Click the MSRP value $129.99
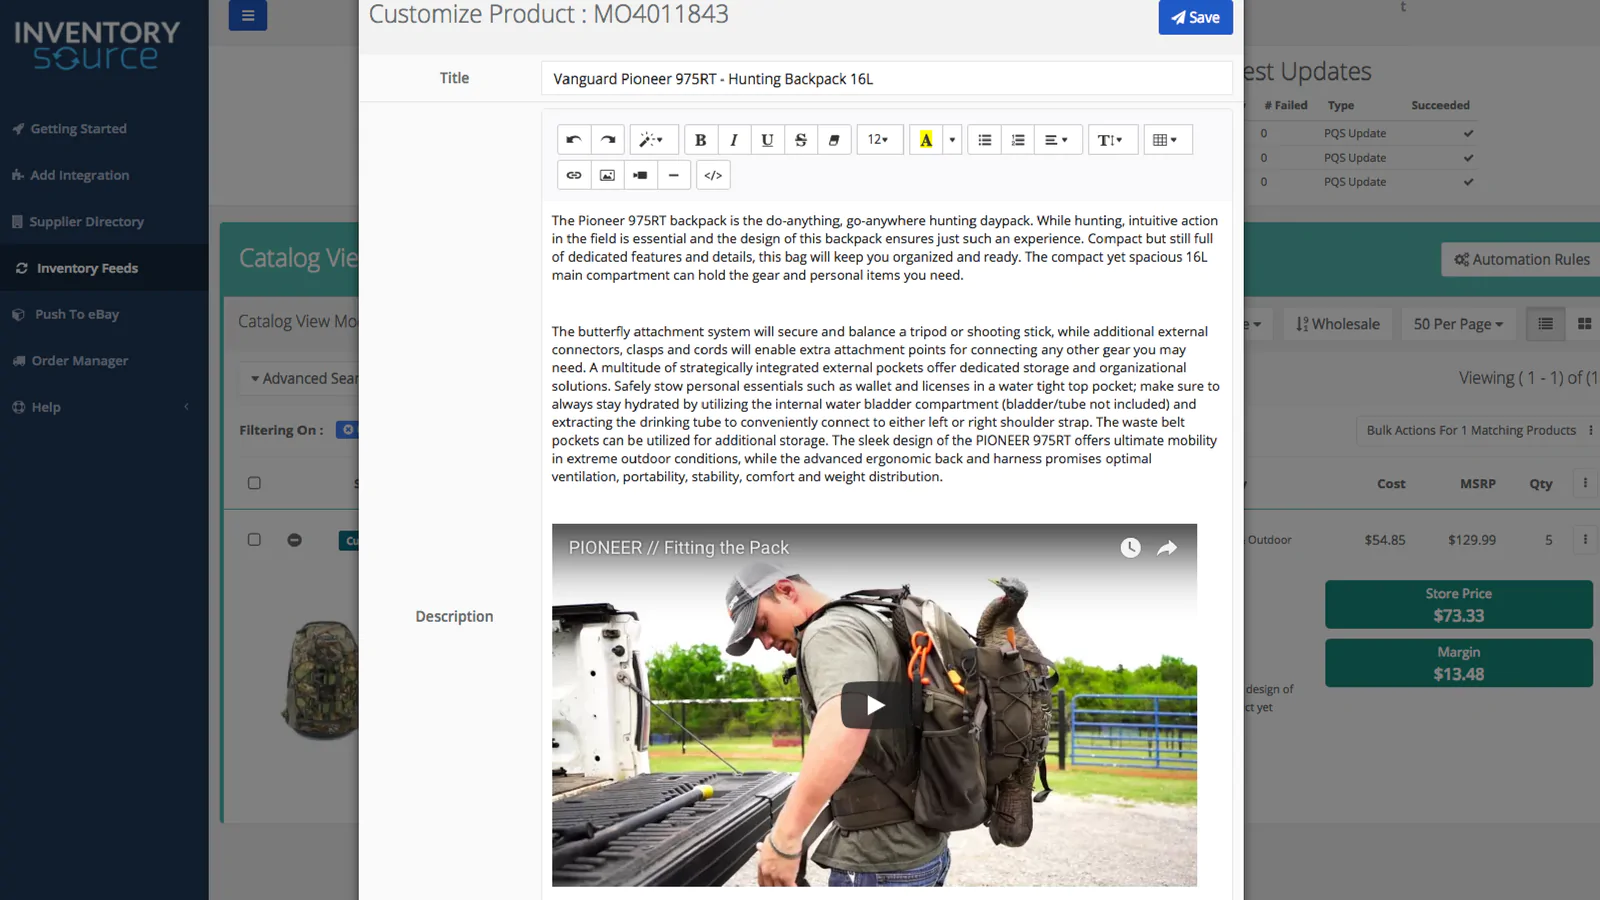This screenshot has width=1600, height=900. [1472, 540]
